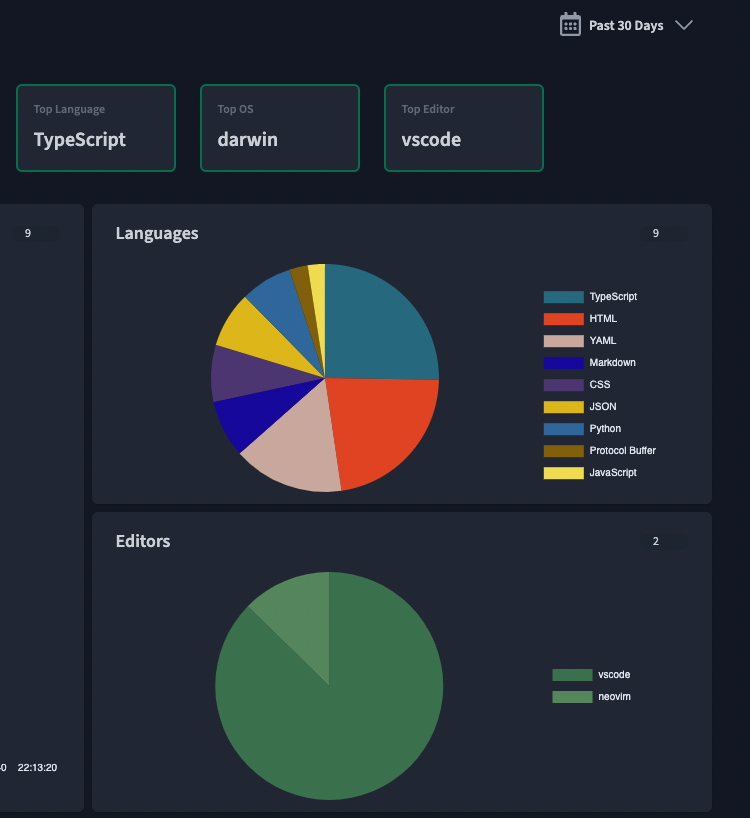Click the Languages count badge showing 9
The image size is (750, 818).
(x=656, y=234)
